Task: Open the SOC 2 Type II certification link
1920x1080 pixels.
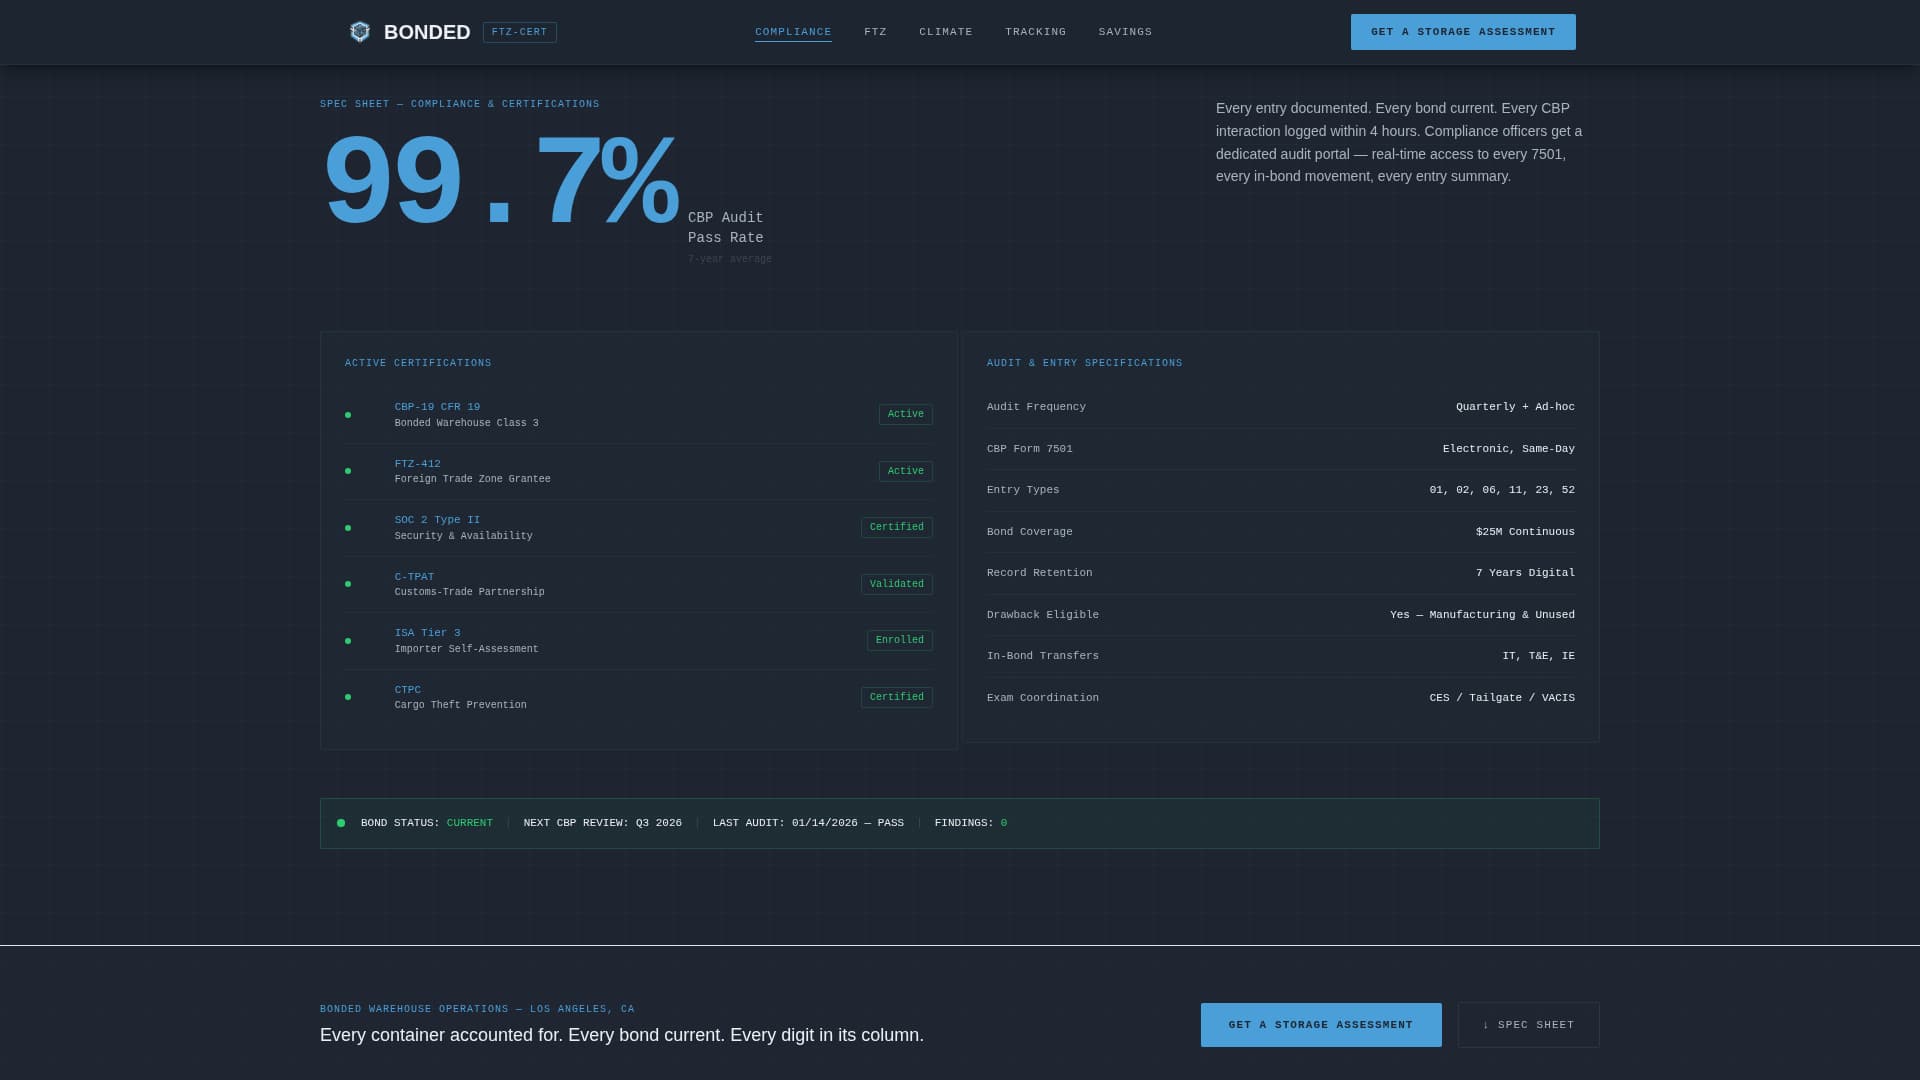Action: [x=436, y=519]
